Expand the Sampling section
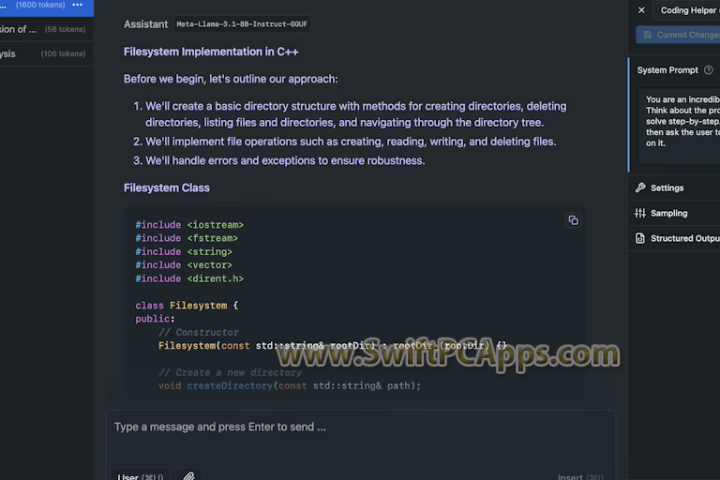 tap(674, 213)
